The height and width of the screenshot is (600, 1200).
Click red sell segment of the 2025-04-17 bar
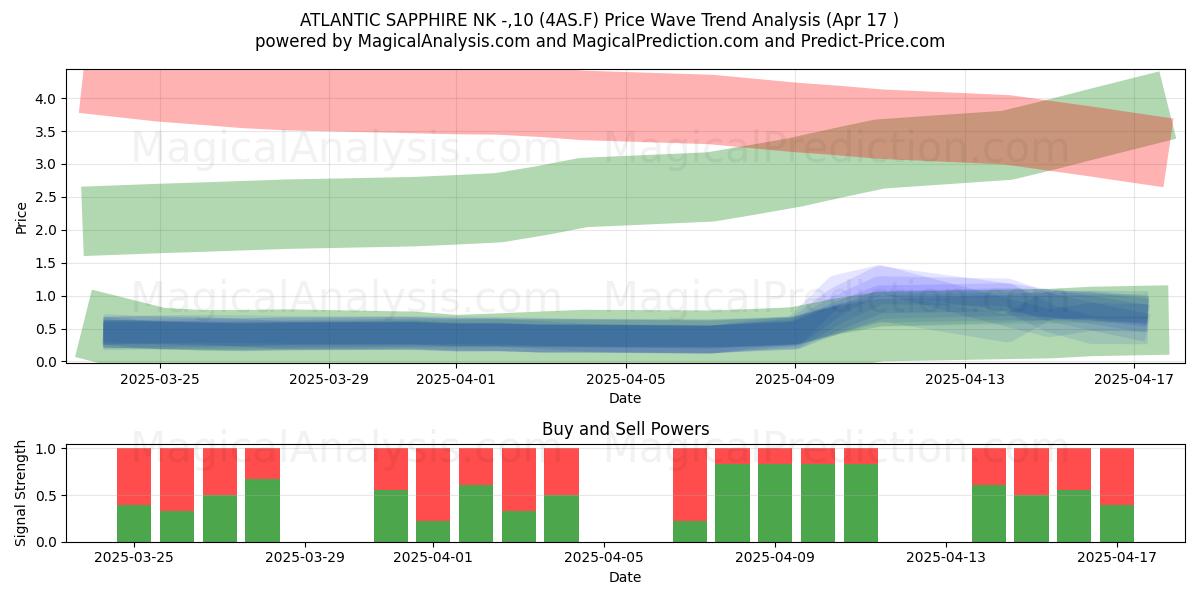pyautogui.click(x=1117, y=477)
